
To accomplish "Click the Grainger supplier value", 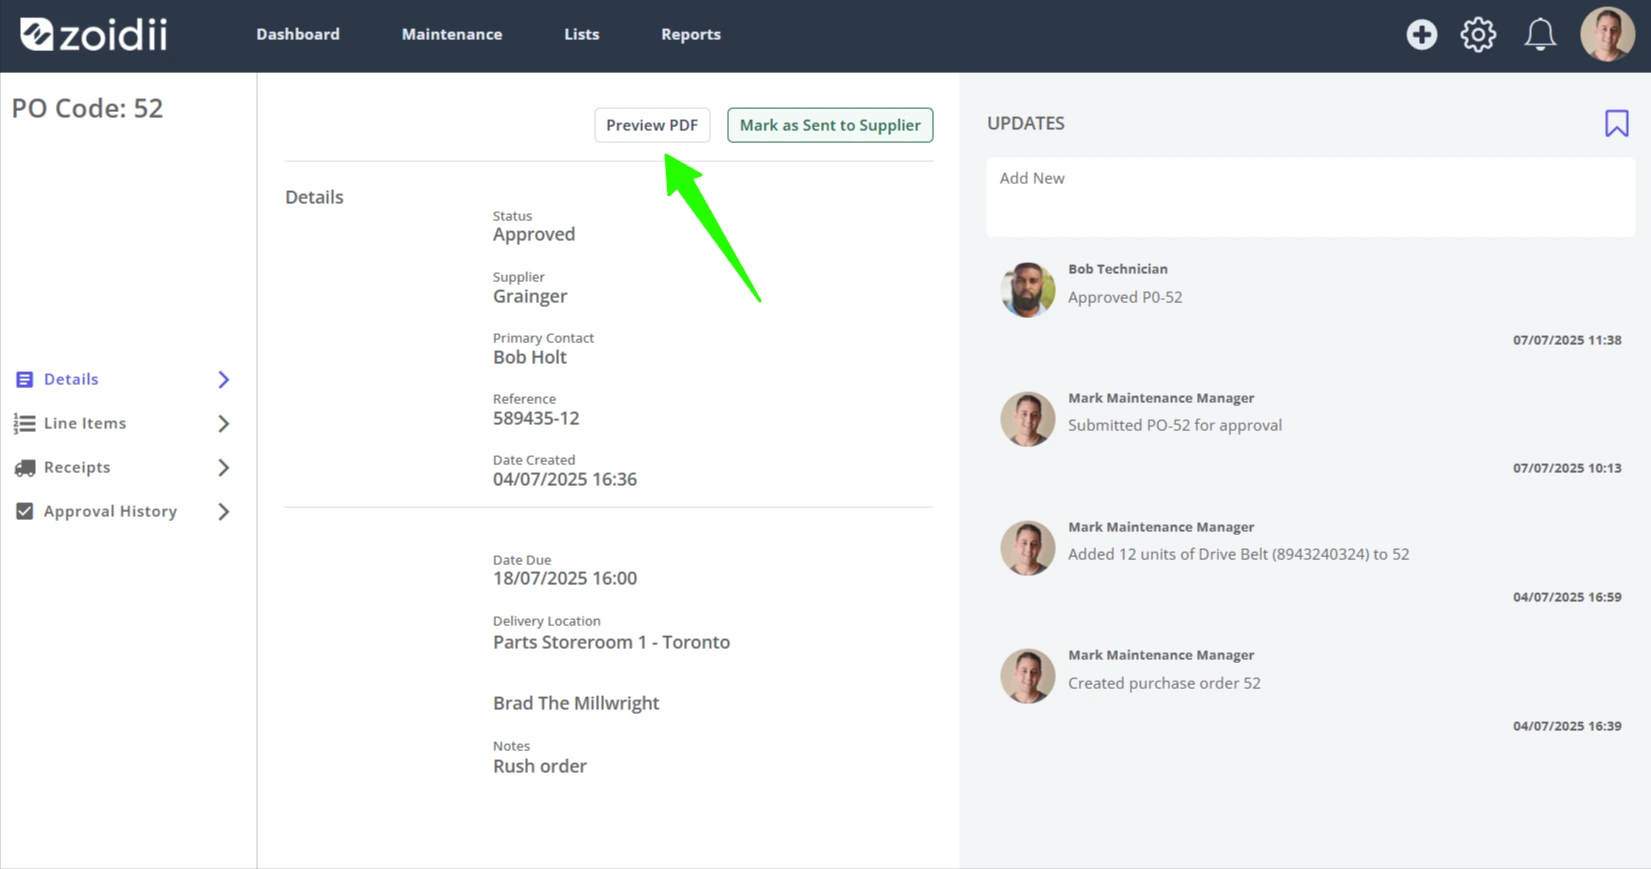I will tap(530, 296).
